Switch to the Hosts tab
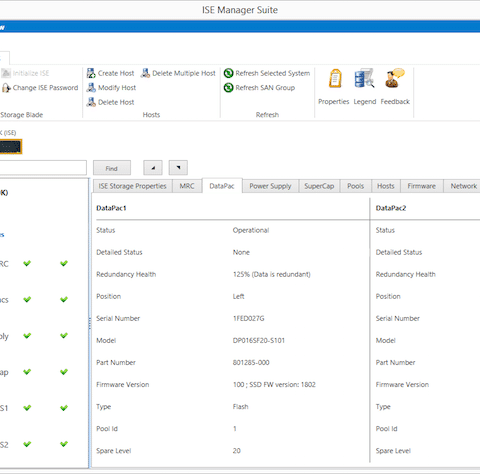This screenshot has width=480, height=474. [x=386, y=186]
